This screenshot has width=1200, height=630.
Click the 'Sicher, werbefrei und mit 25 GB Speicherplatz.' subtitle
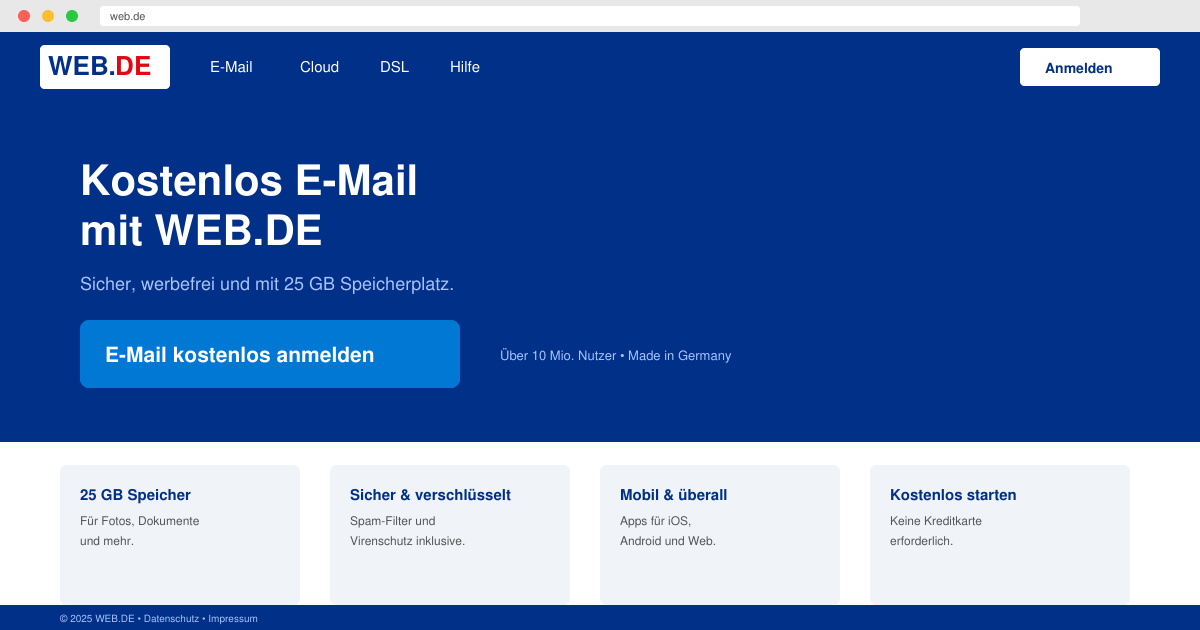click(x=267, y=284)
